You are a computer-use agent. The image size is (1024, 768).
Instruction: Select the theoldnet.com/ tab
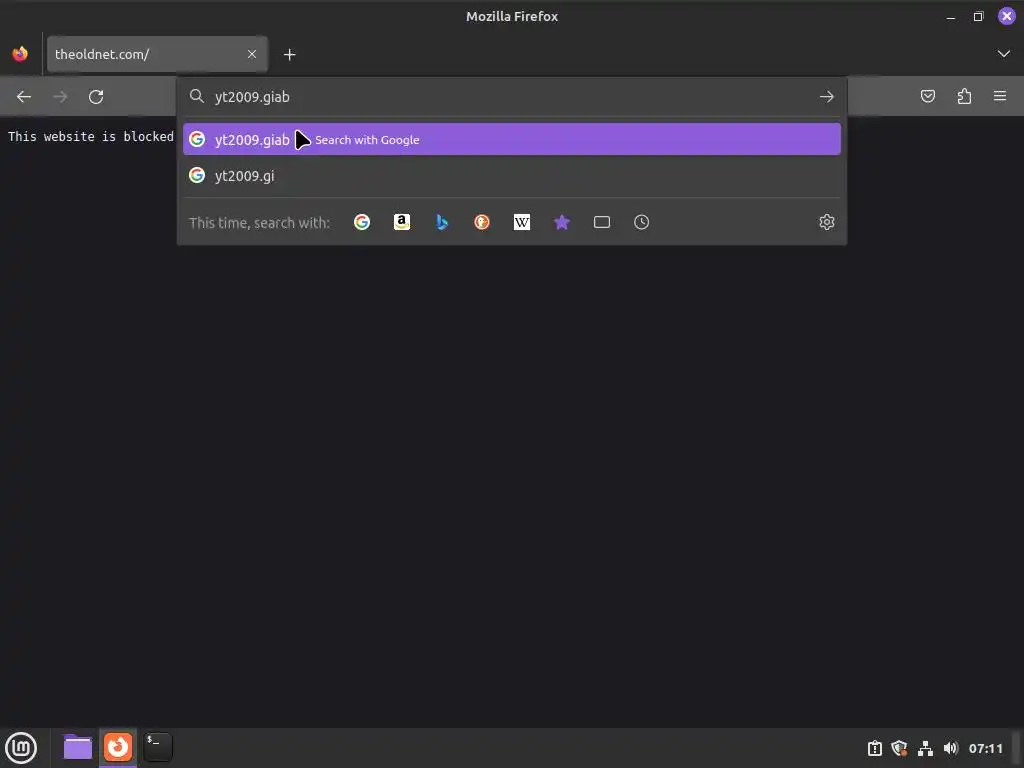[157, 54]
